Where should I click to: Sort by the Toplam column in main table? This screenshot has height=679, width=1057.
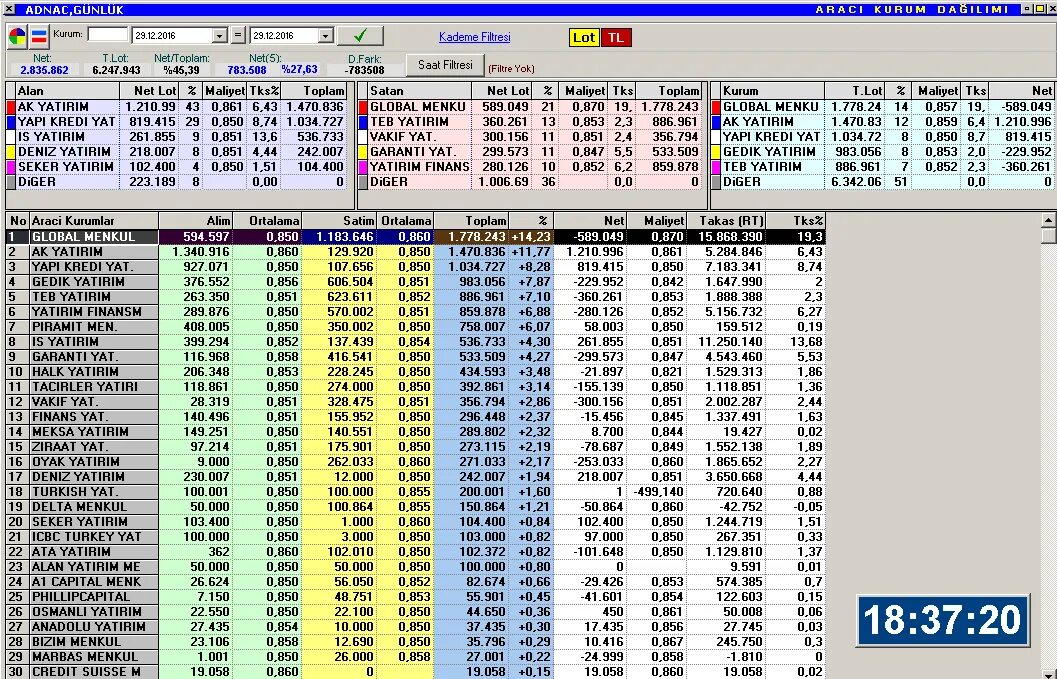[x=472, y=220]
